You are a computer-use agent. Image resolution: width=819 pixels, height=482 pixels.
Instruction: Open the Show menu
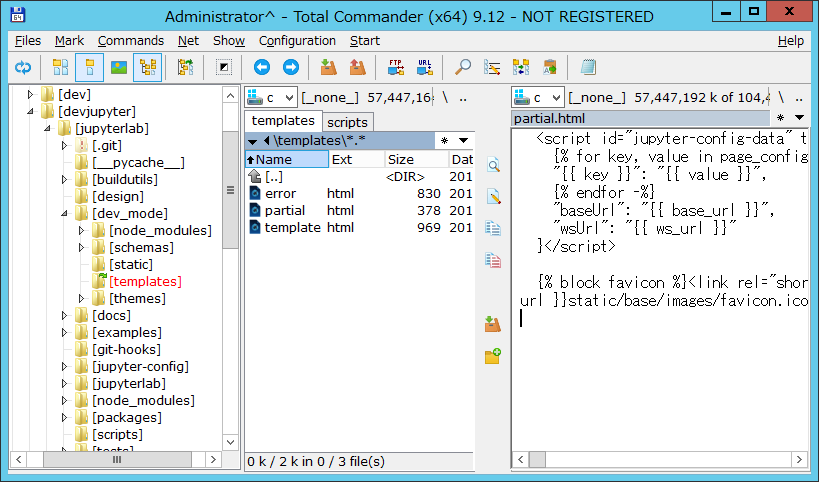229,41
